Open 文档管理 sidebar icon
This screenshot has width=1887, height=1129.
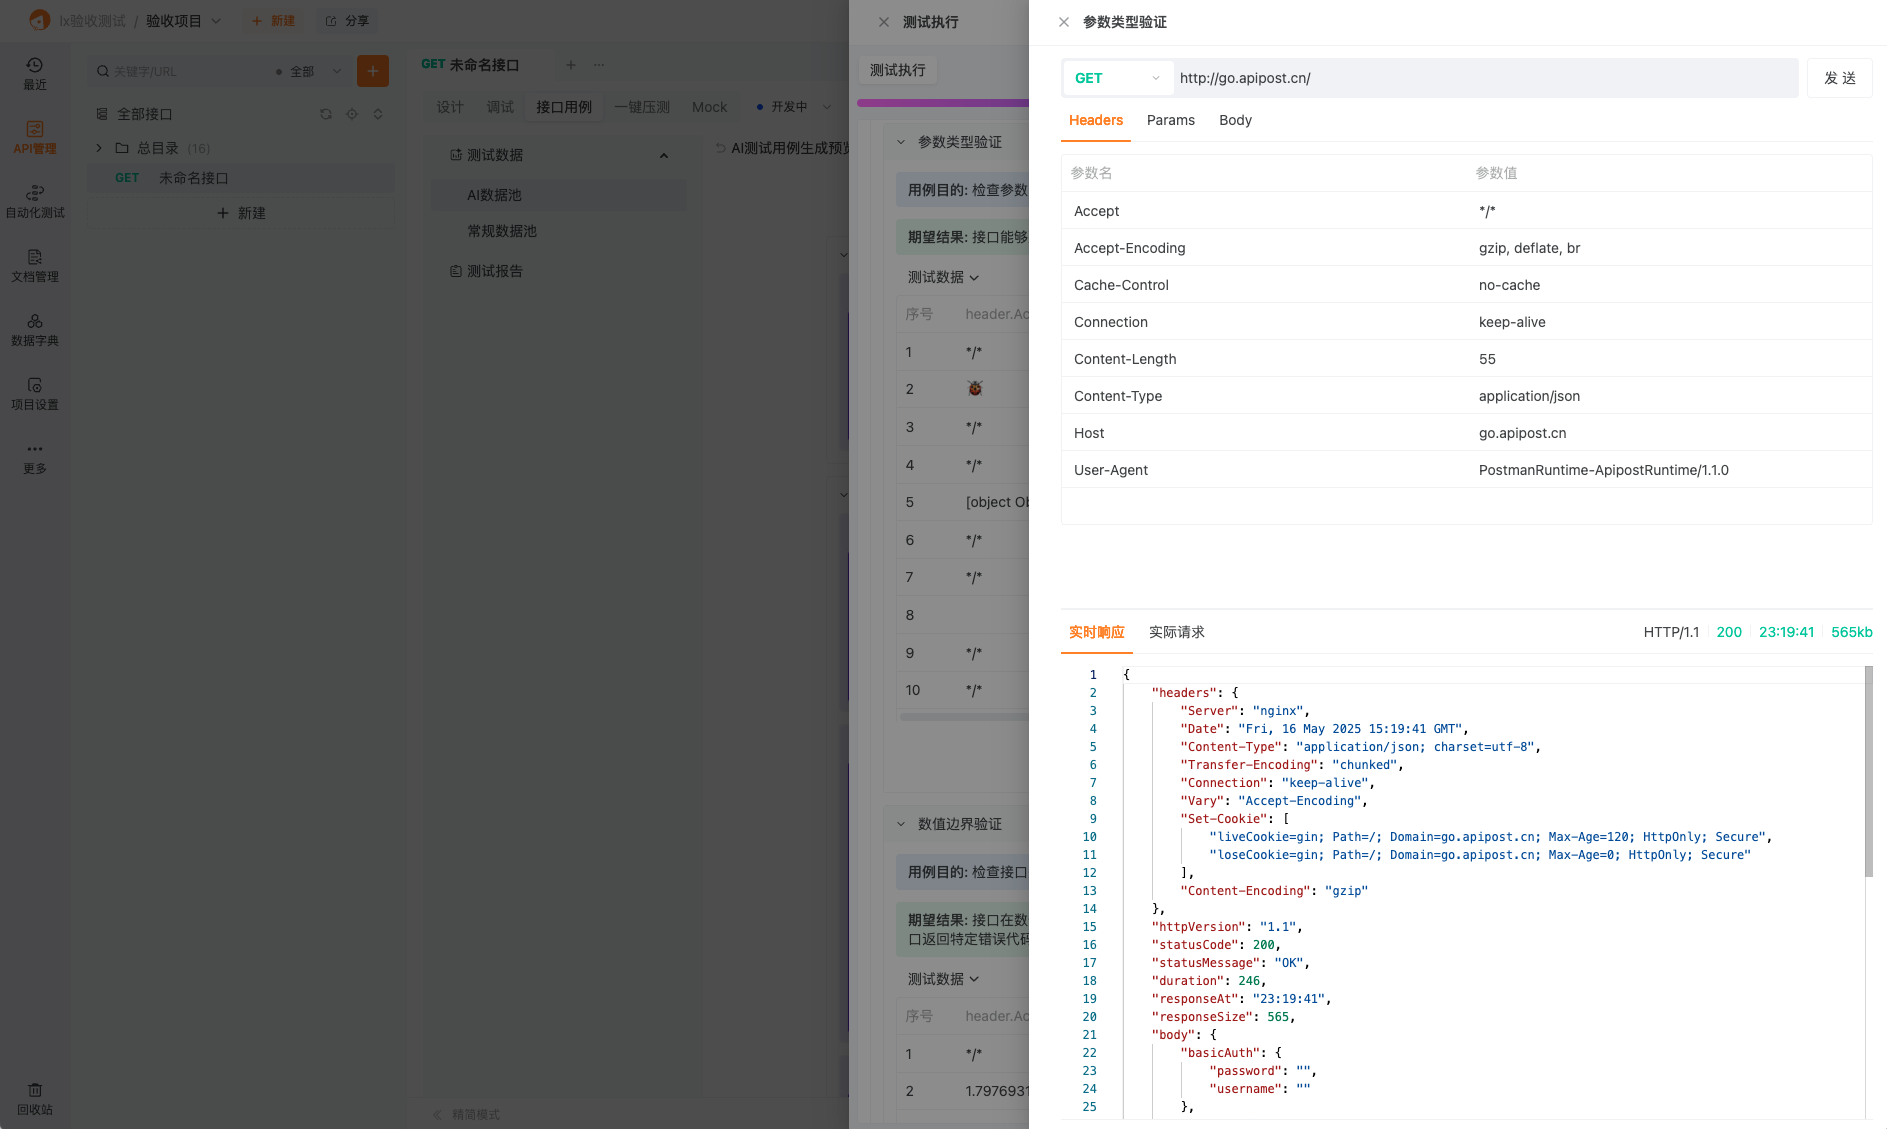[34, 265]
